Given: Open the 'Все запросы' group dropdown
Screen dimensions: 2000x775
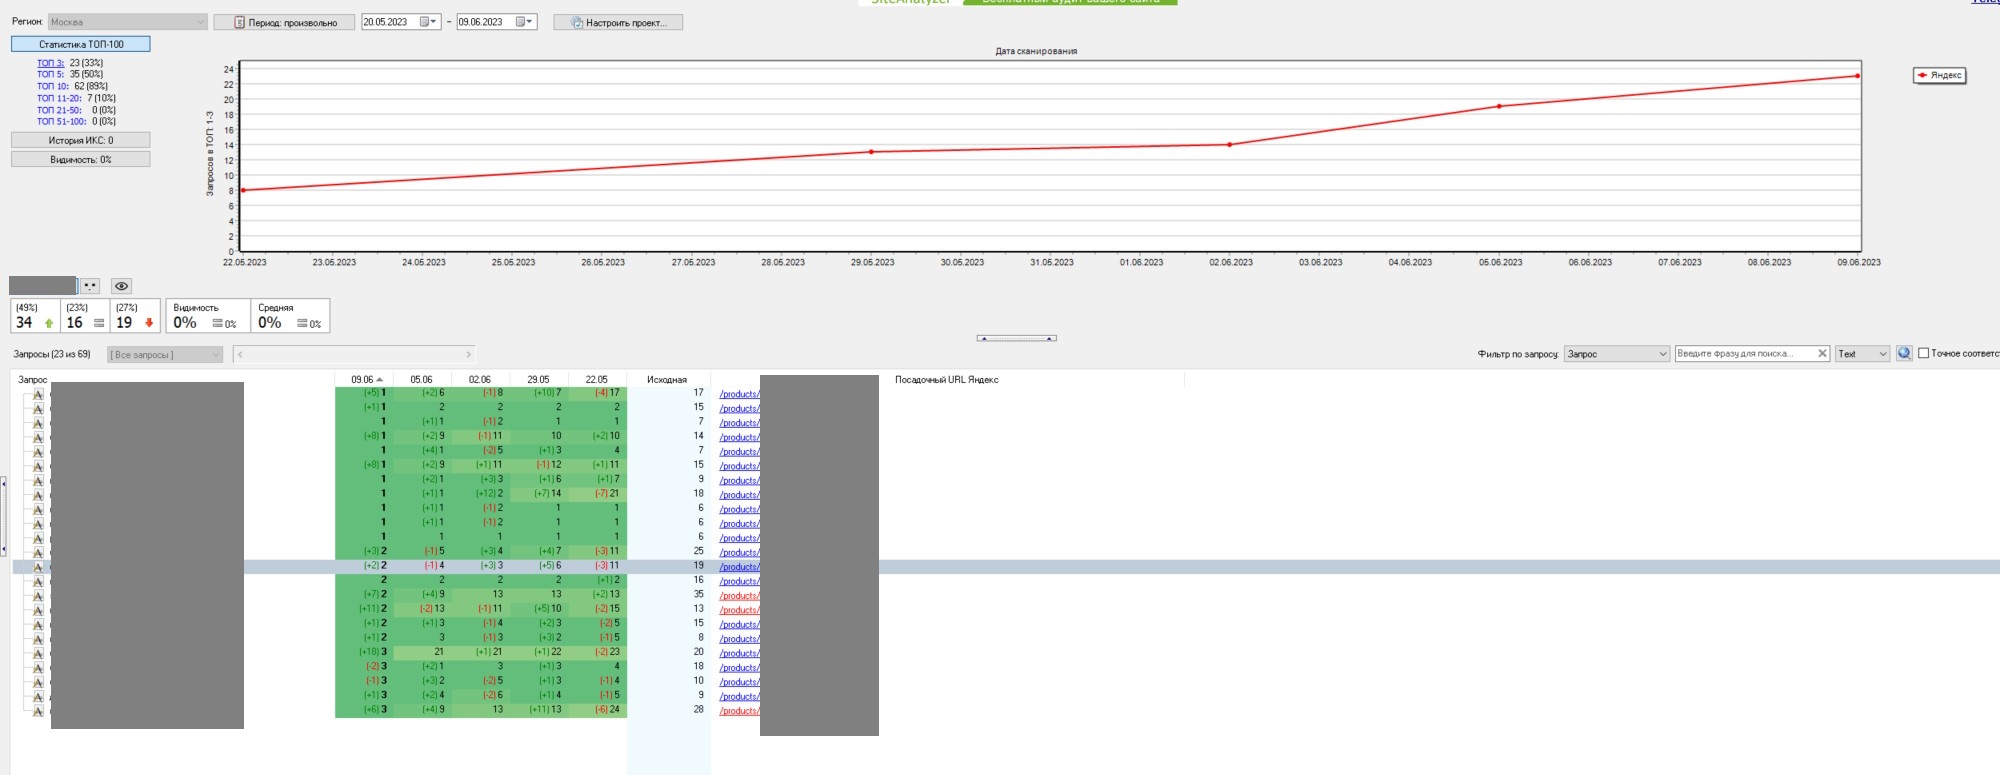Looking at the screenshot, I should click(x=165, y=355).
